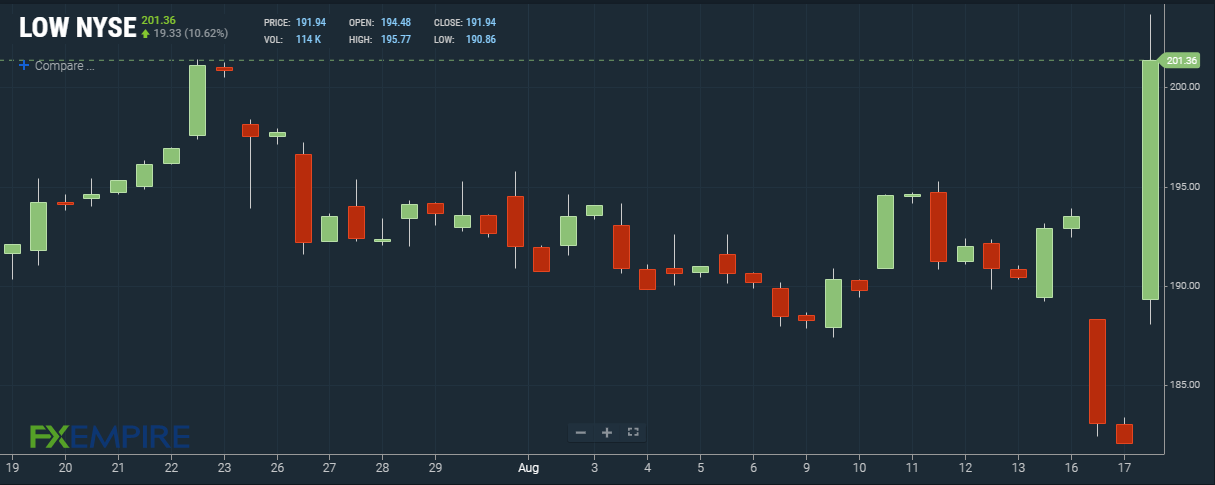
Task: Select the 10 date axis label
Action: (x=859, y=467)
